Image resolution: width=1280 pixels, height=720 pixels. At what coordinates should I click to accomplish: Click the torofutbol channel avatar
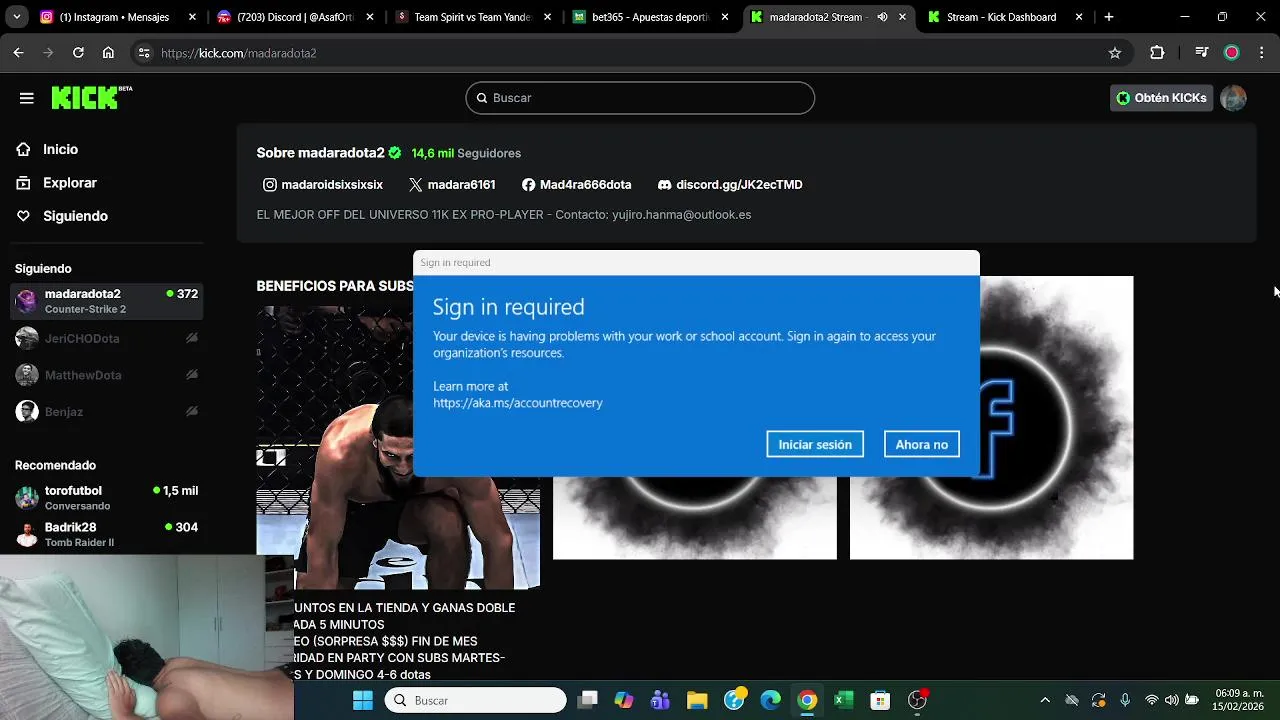pyautogui.click(x=27, y=498)
